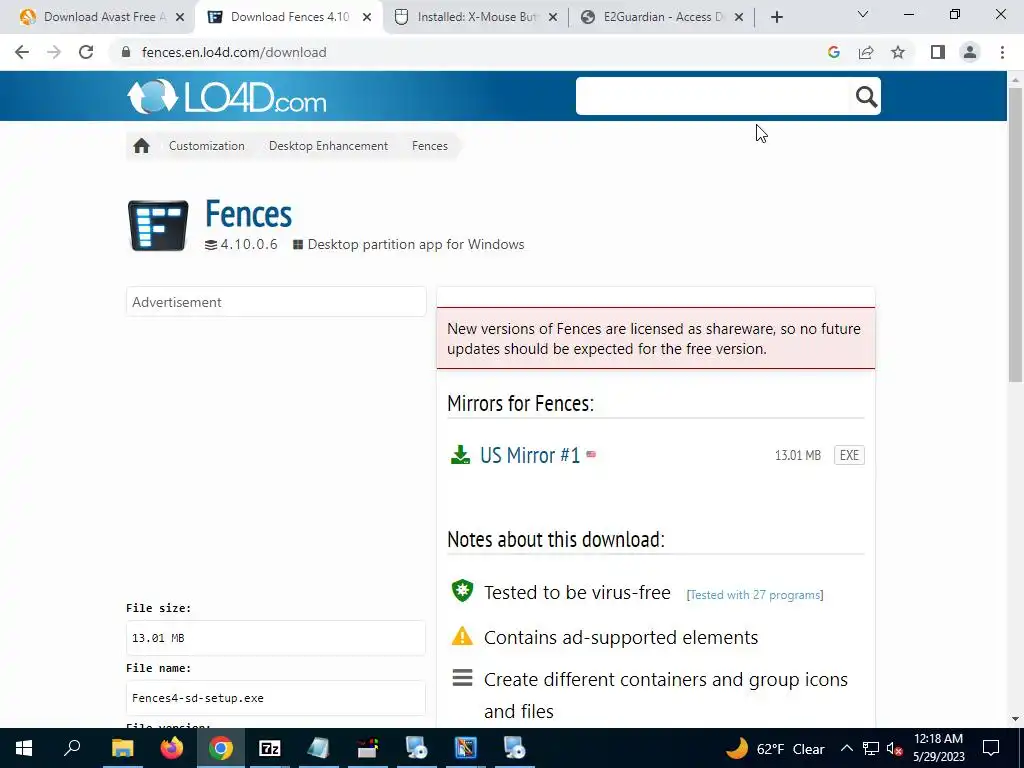Click the page vertical scrollbar thumb
The height and width of the screenshot is (768, 1024).
1015,235
